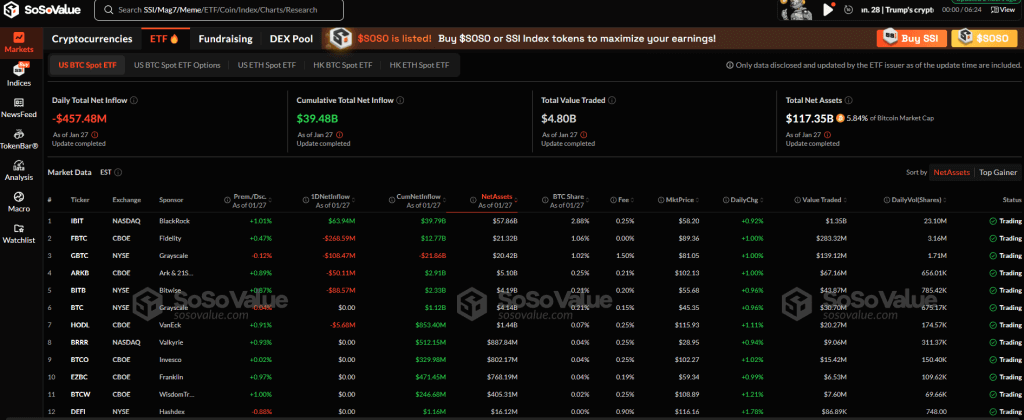Switch to Cryptocurrencies tab

[92, 39]
